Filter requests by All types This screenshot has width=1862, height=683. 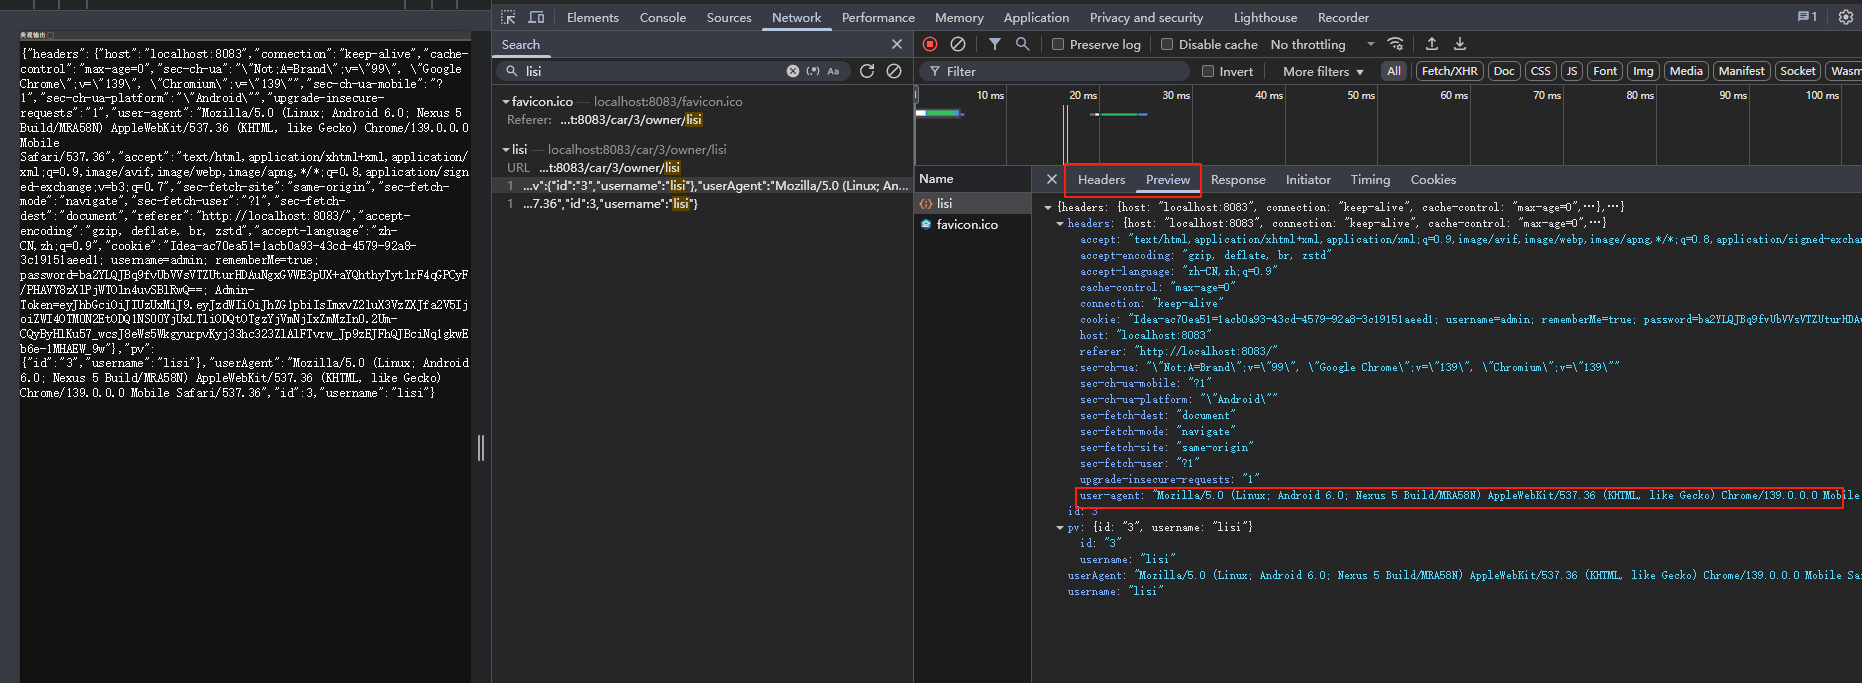click(1394, 71)
